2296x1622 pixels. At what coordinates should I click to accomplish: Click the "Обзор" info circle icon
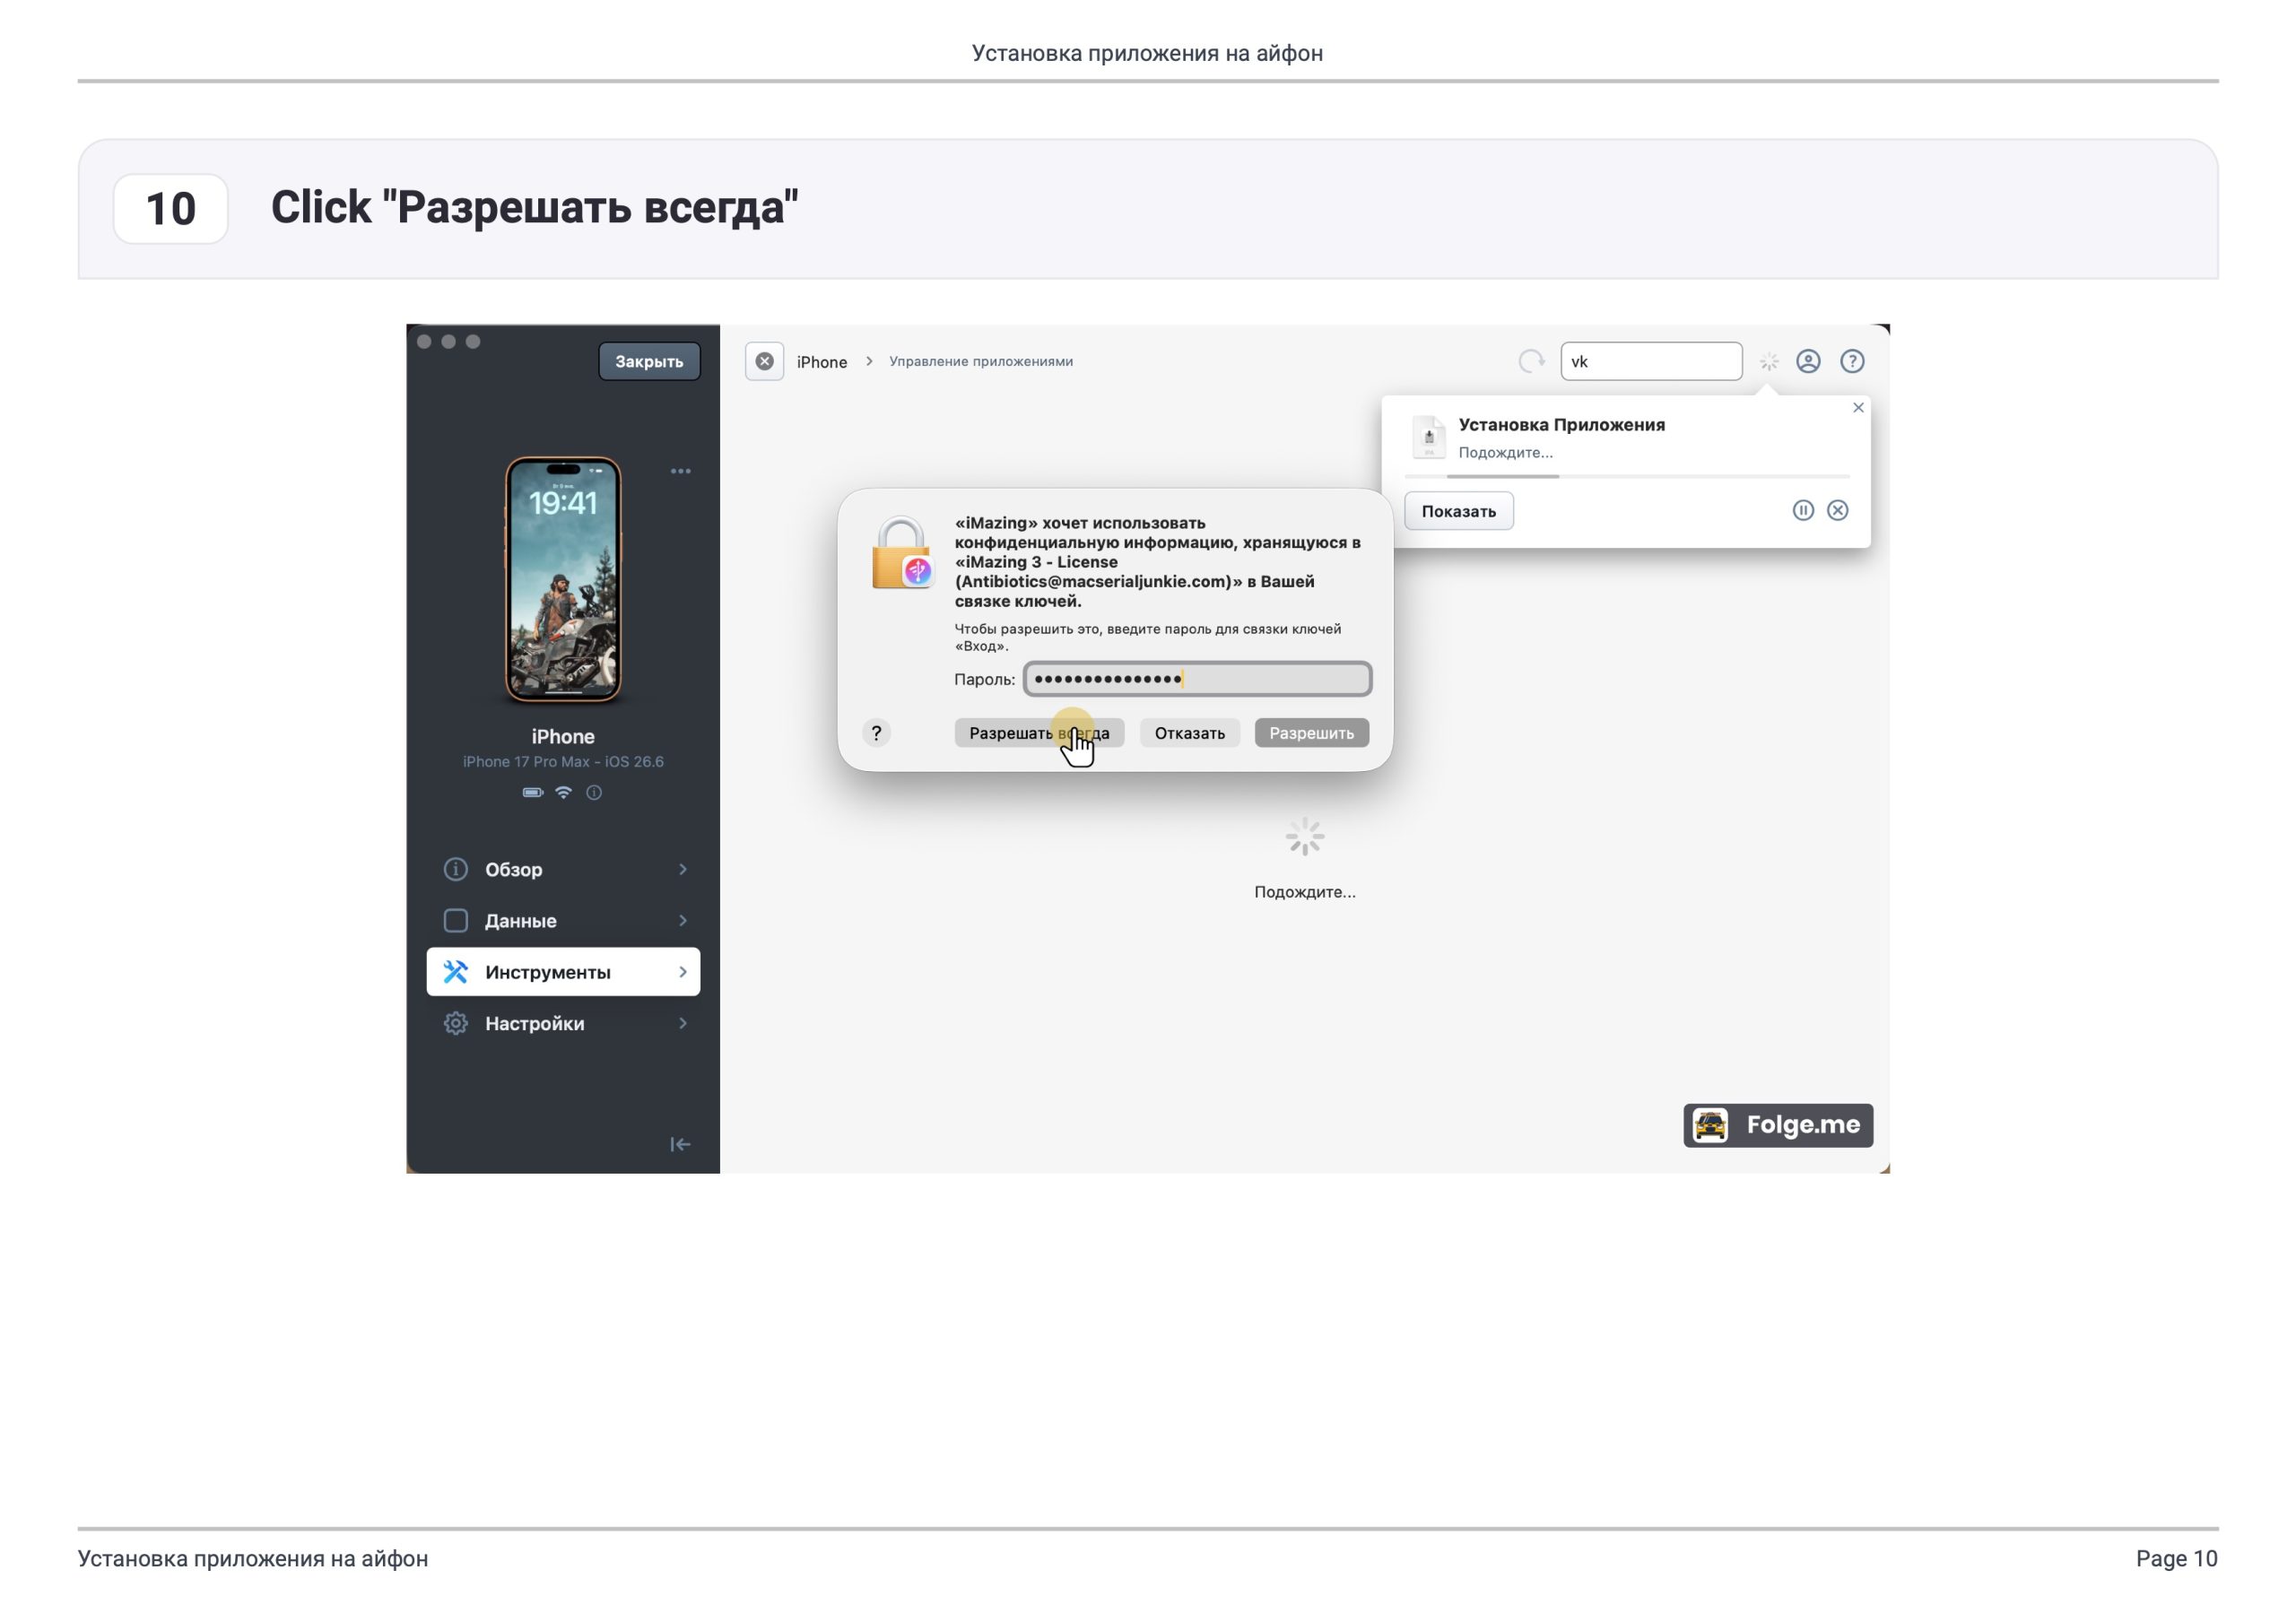[456, 869]
